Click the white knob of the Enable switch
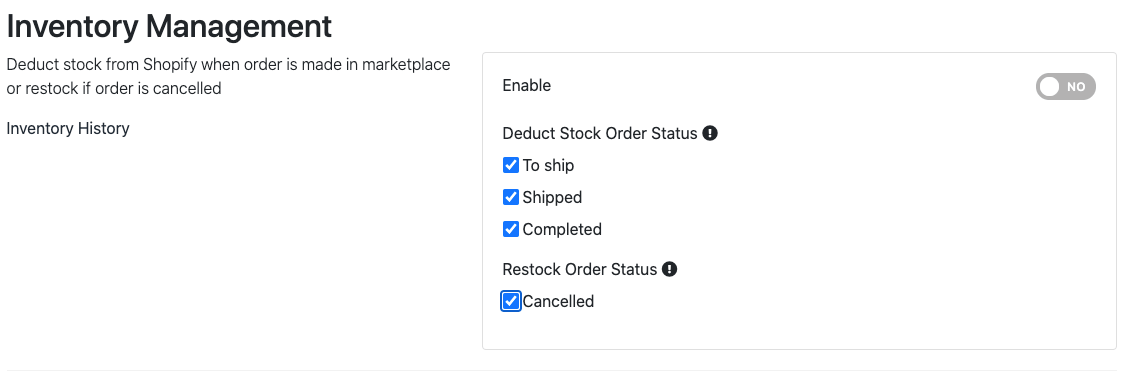 click(1049, 87)
